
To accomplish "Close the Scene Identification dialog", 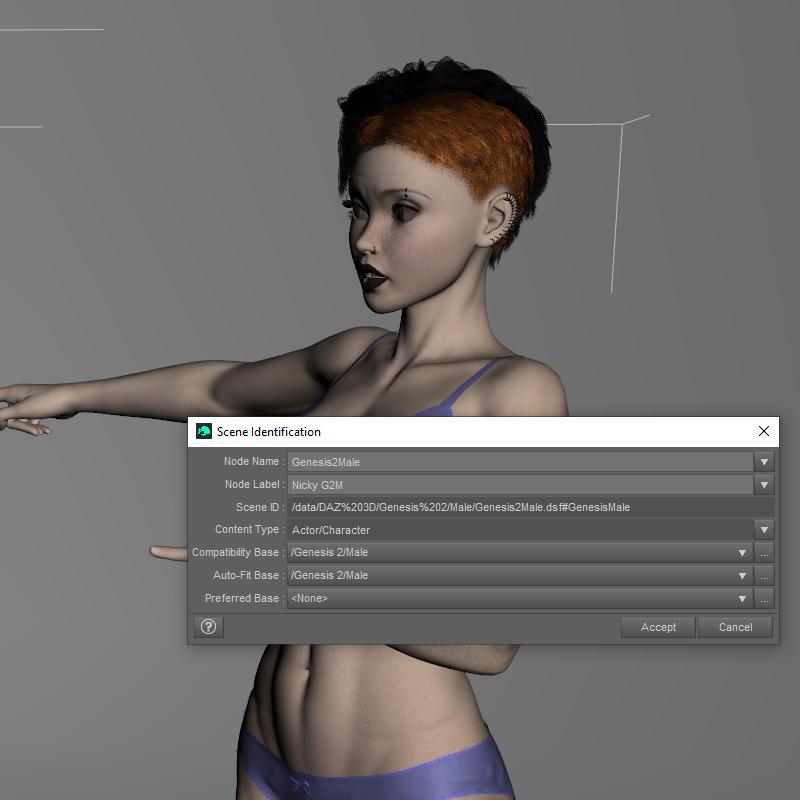I will (x=763, y=431).
